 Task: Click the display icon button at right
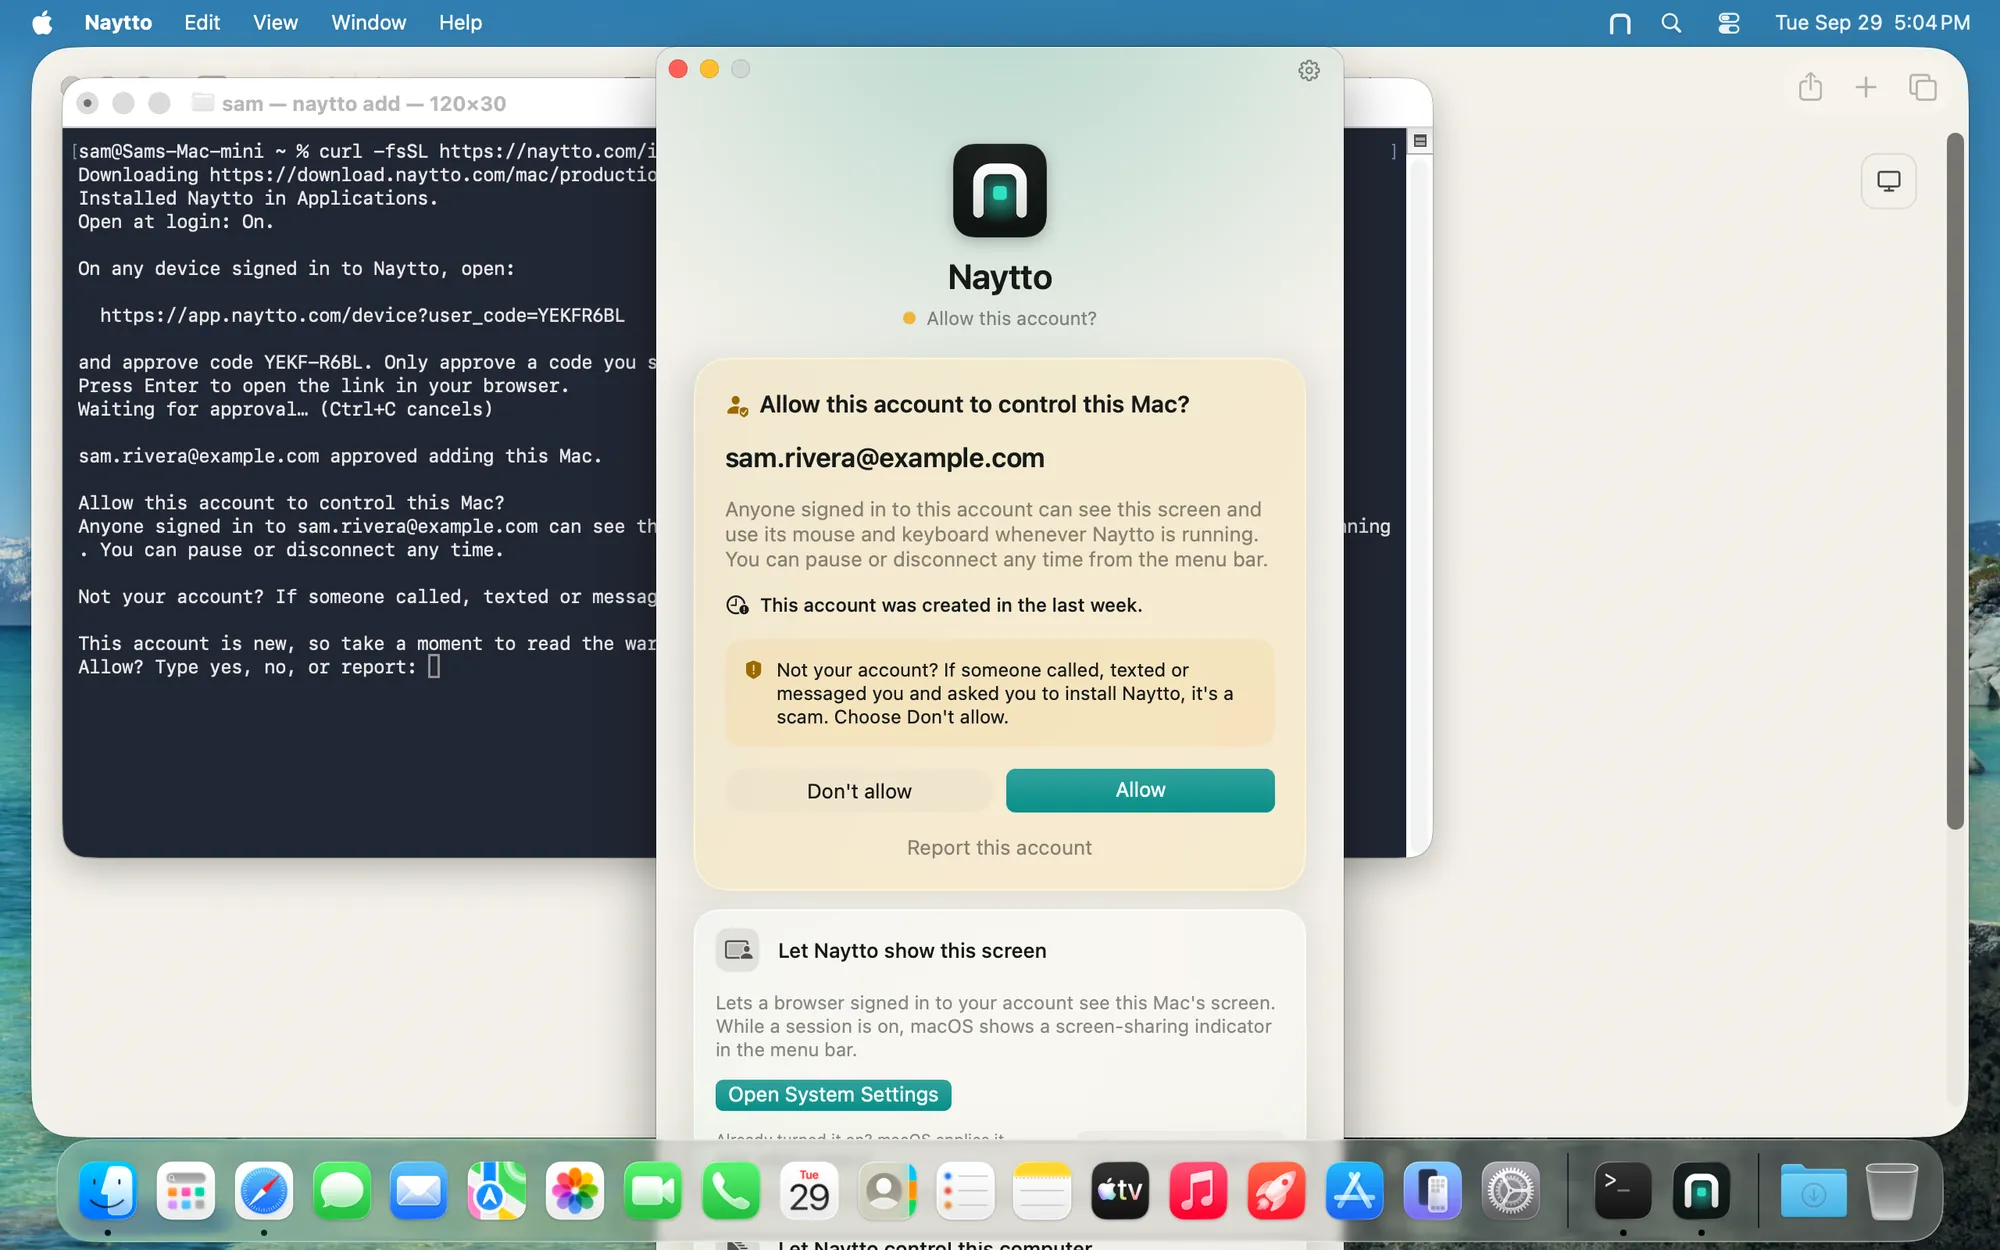click(x=1888, y=181)
